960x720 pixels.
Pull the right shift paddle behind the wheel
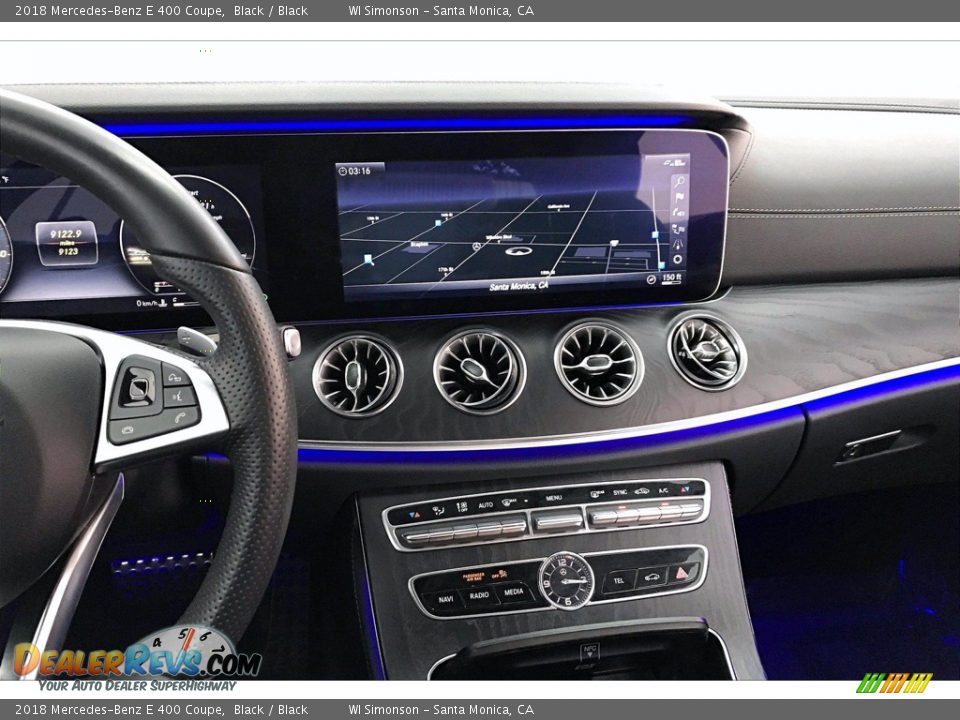click(197, 340)
